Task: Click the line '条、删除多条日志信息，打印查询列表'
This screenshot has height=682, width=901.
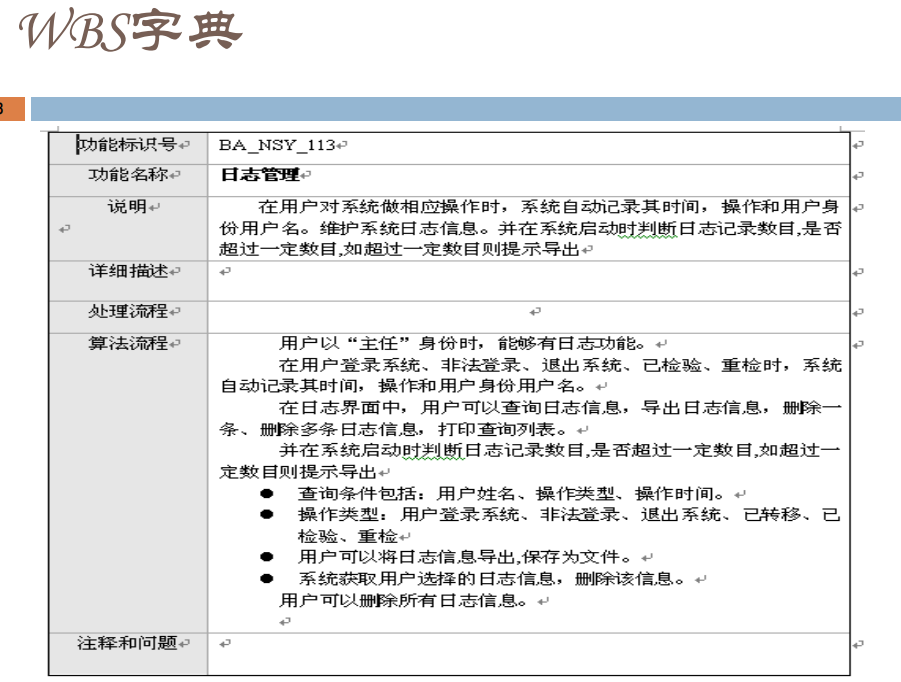Action: 393,430
